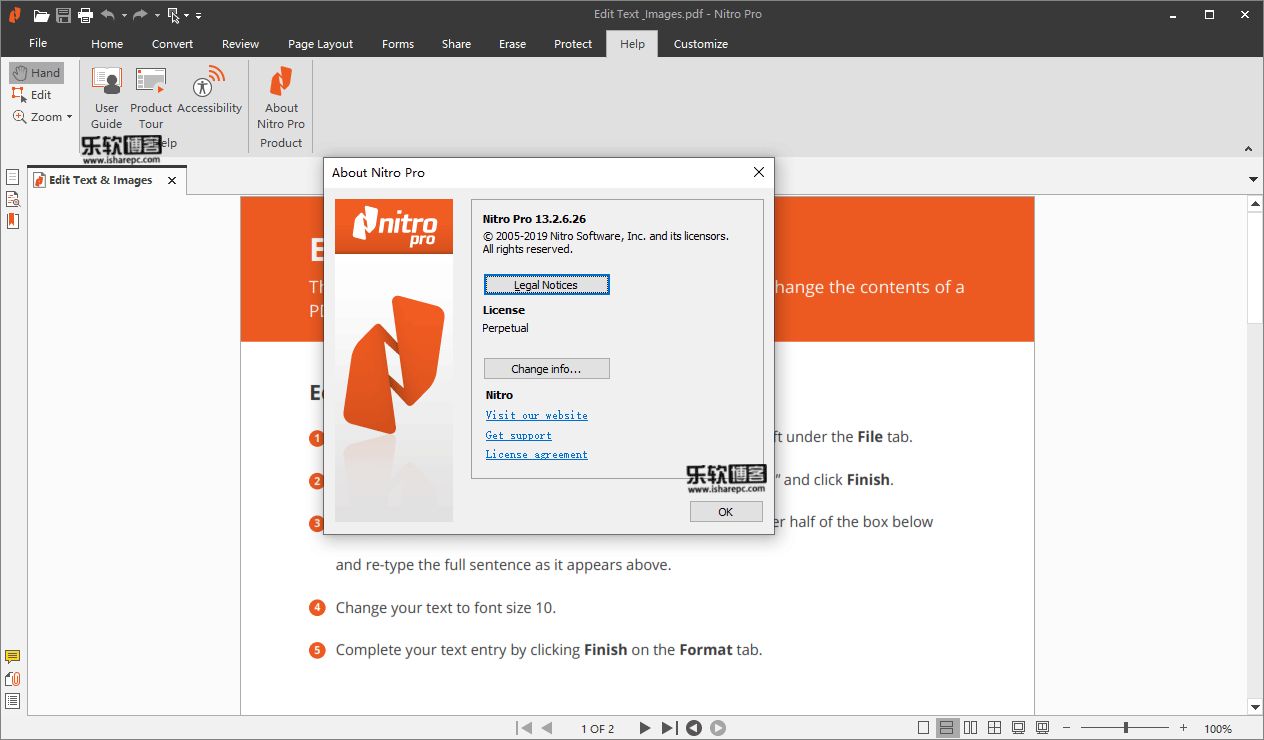The height and width of the screenshot is (740, 1264).
Task: Open the Attachments pane paperclip icon
Action: [x=13, y=679]
